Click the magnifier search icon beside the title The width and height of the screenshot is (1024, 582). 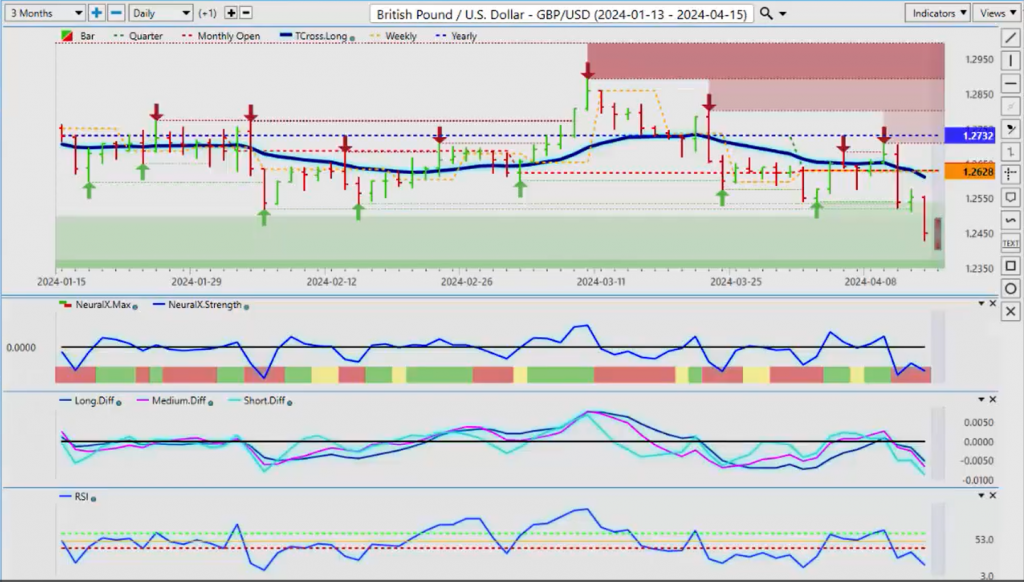[x=766, y=13]
